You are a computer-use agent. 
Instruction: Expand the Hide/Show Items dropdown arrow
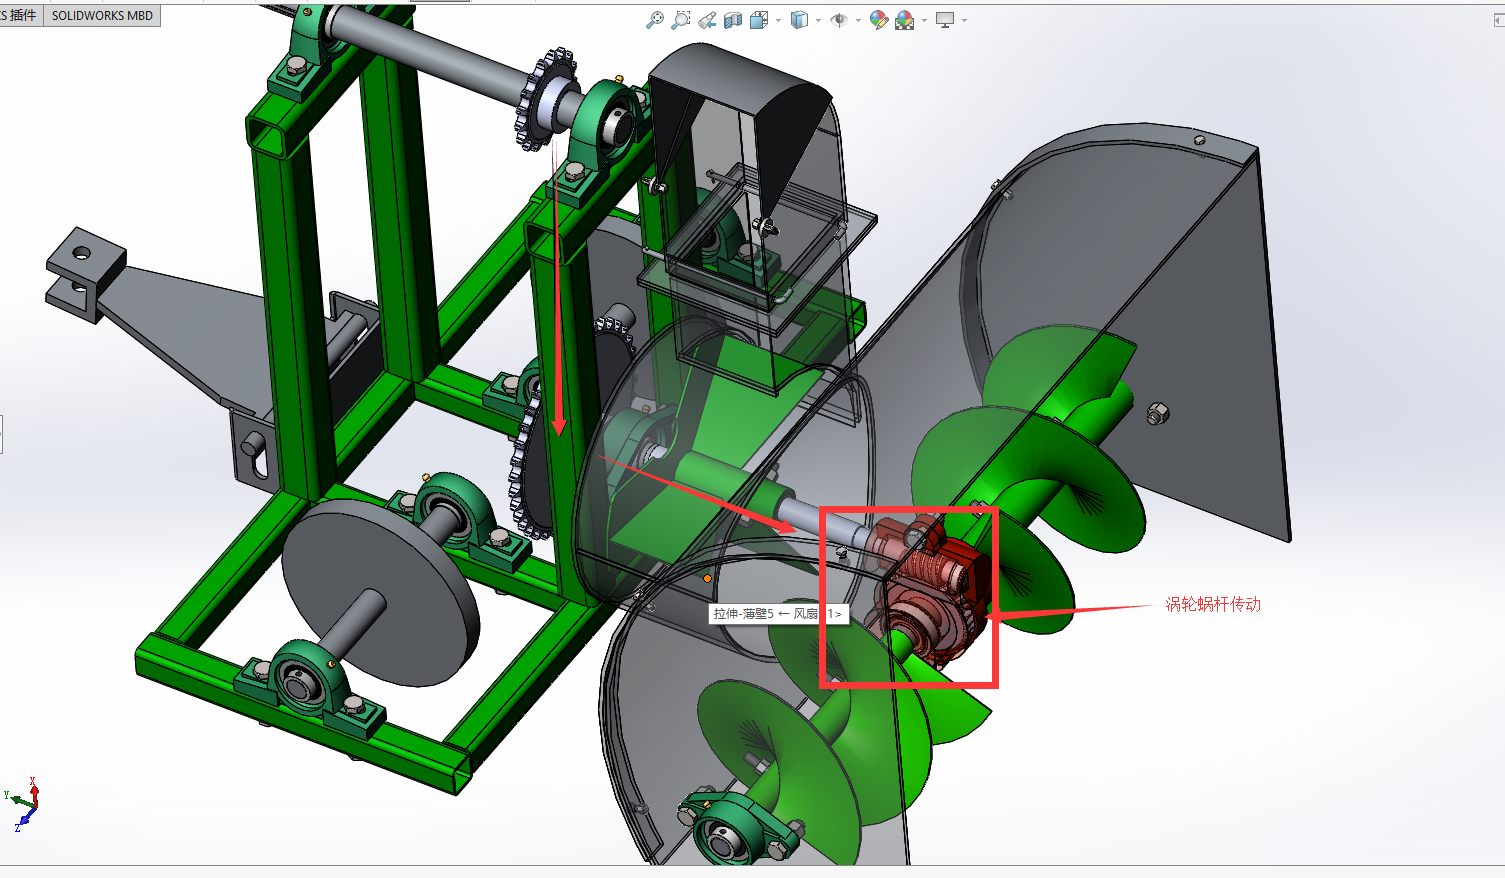click(x=858, y=20)
